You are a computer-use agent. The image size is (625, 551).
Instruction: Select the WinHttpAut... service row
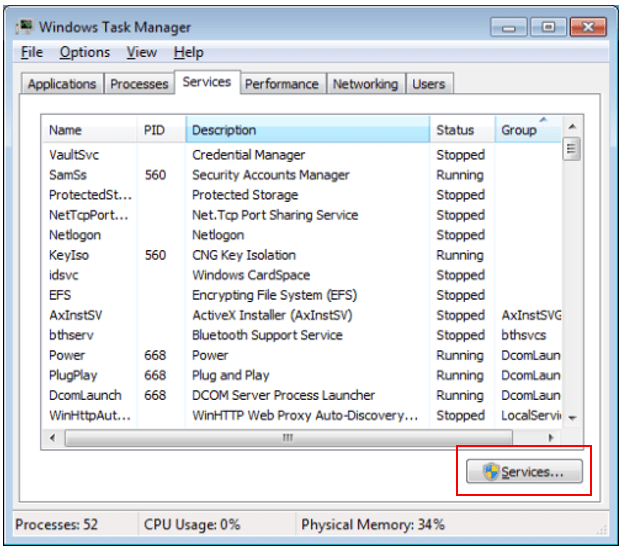(302, 415)
